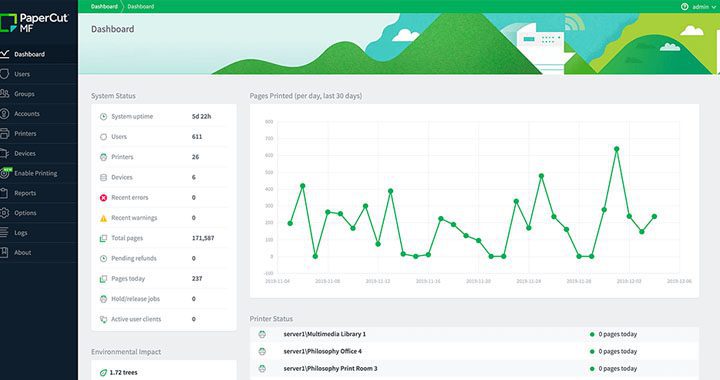Click 0 pages today for Multimedia Library 1
The image size is (720, 380).
click(618, 334)
